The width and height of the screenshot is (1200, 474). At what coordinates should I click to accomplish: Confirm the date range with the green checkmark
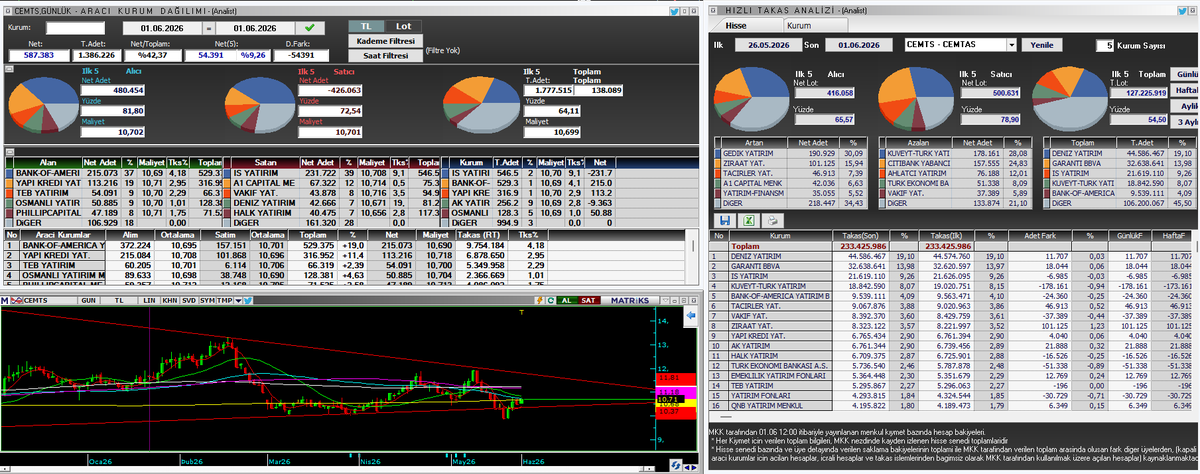click(x=310, y=28)
